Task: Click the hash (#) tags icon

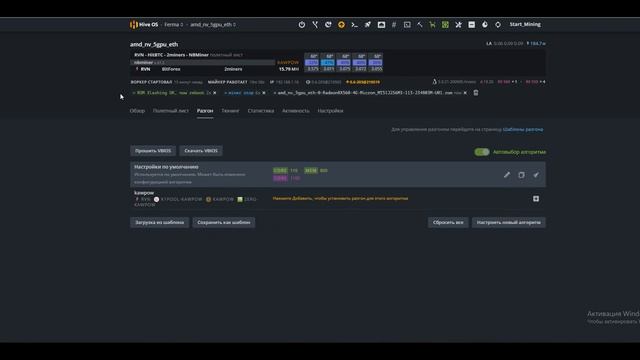Action: [x=394, y=24]
